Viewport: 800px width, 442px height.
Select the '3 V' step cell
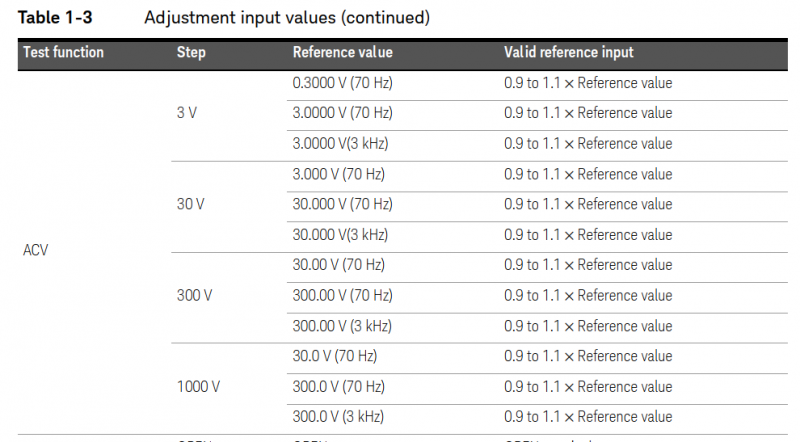point(187,113)
